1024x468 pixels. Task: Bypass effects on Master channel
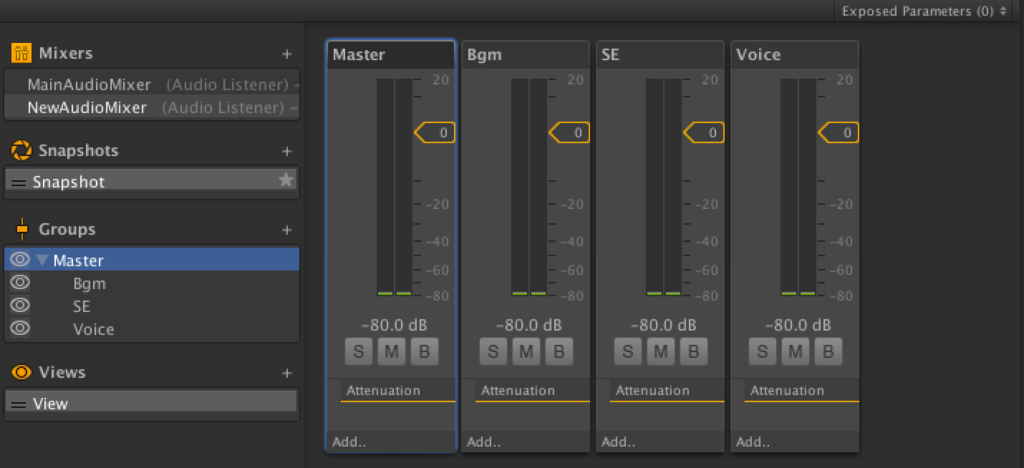[x=424, y=352]
